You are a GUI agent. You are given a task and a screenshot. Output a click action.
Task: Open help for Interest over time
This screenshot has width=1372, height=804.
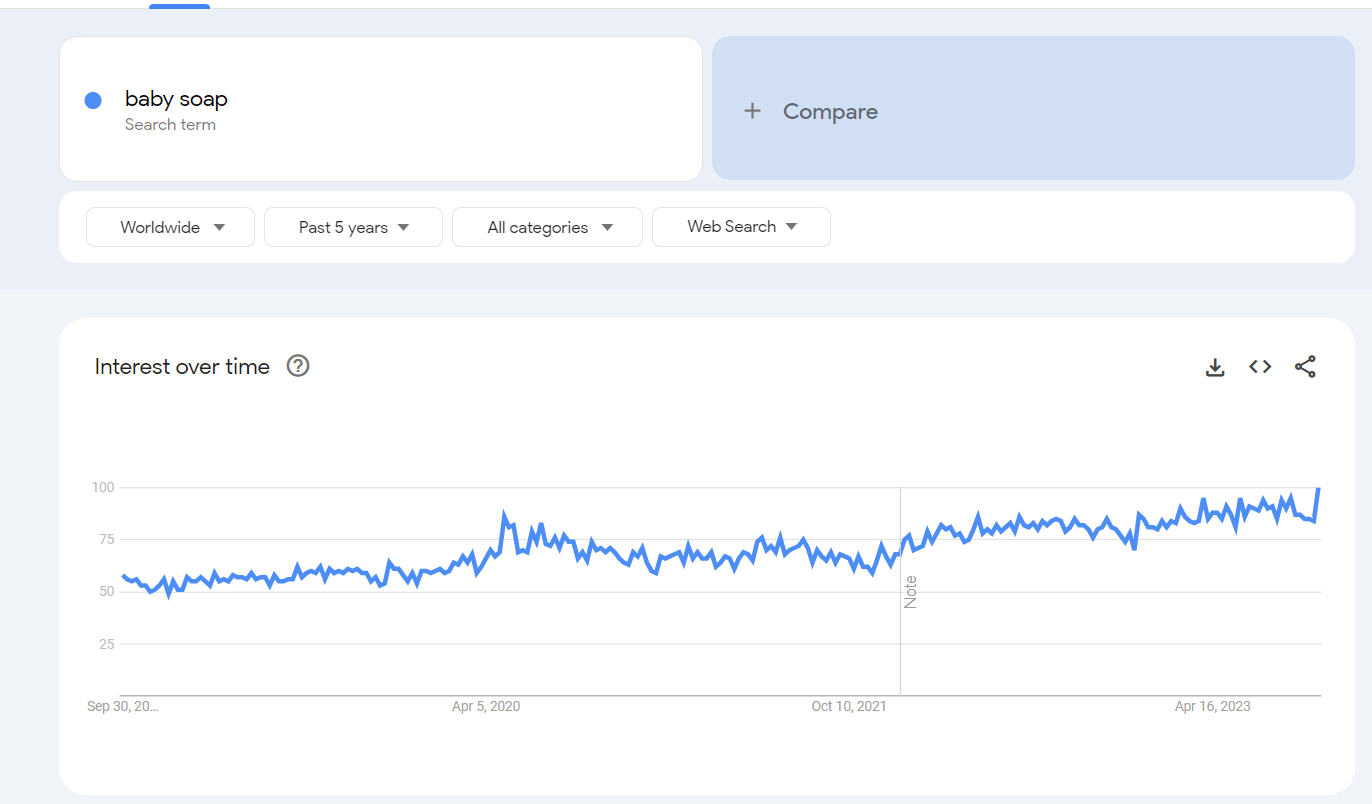pyautogui.click(x=298, y=366)
